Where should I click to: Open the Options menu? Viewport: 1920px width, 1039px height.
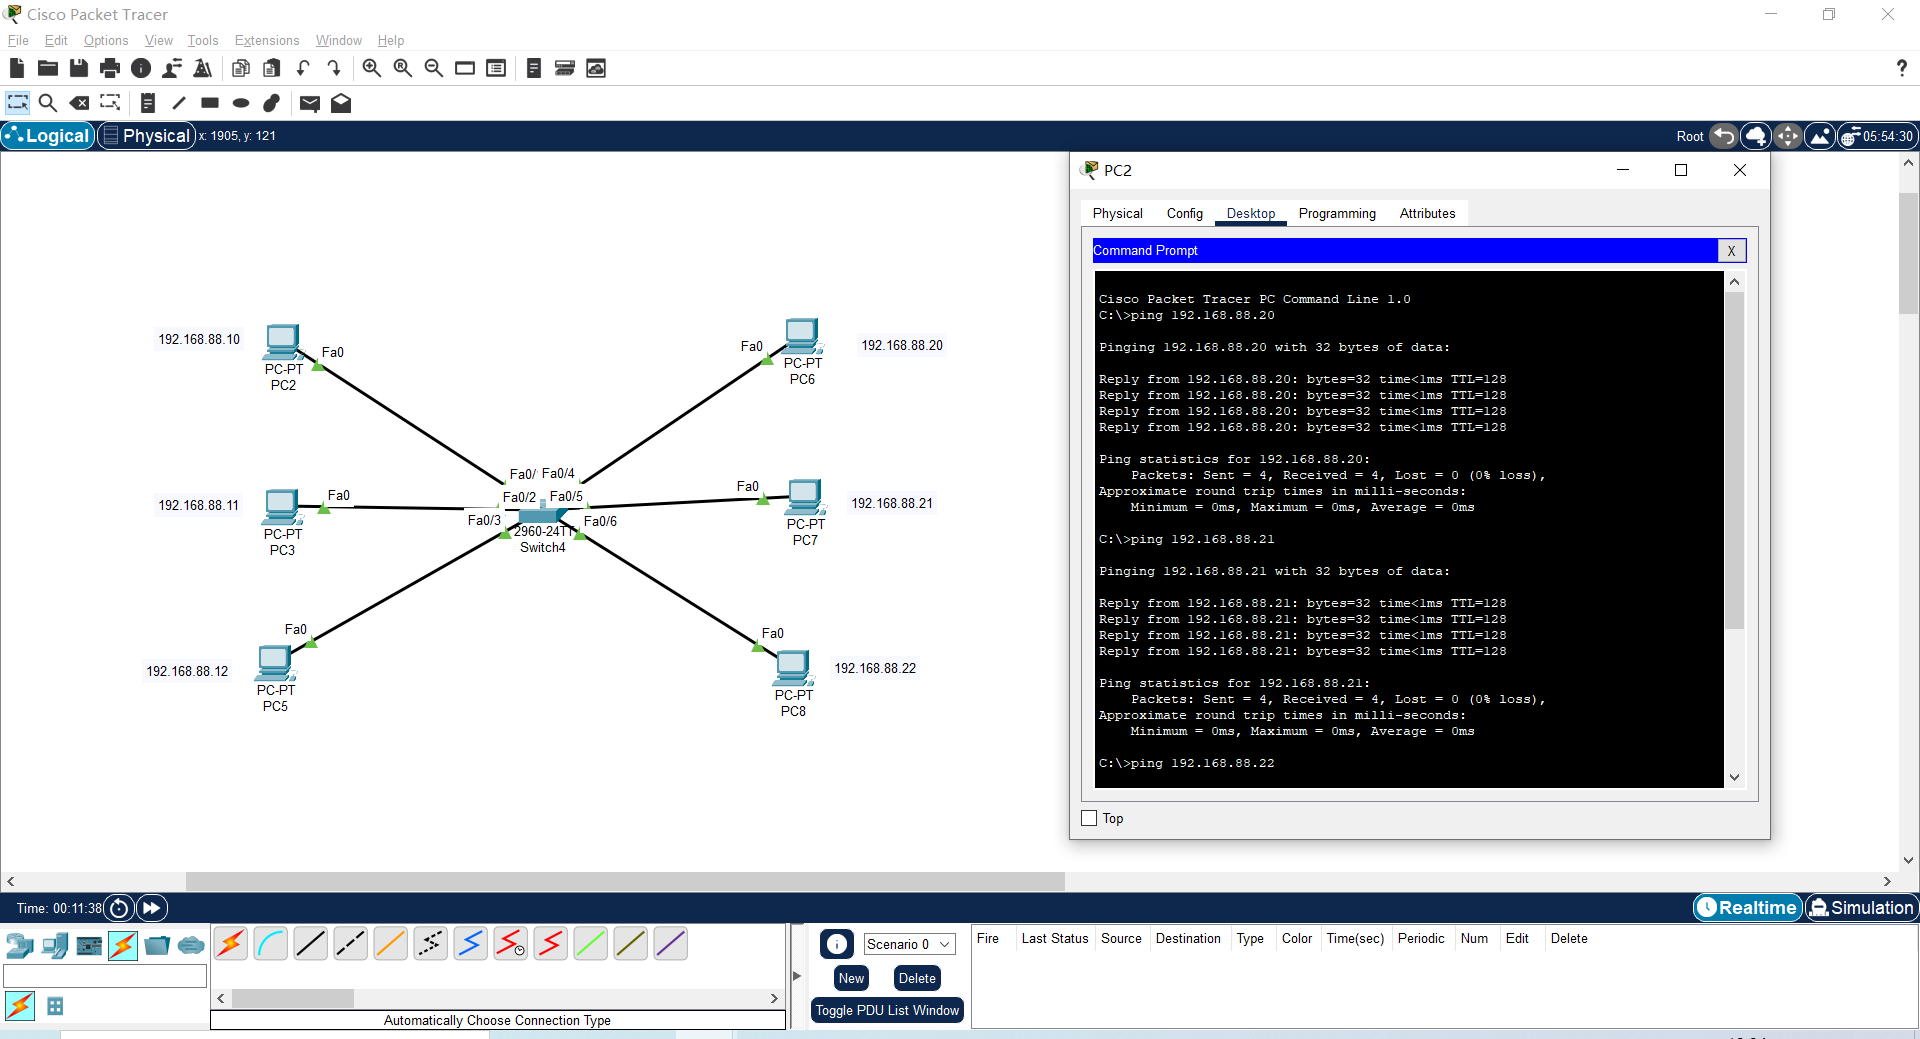pyautogui.click(x=106, y=40)
